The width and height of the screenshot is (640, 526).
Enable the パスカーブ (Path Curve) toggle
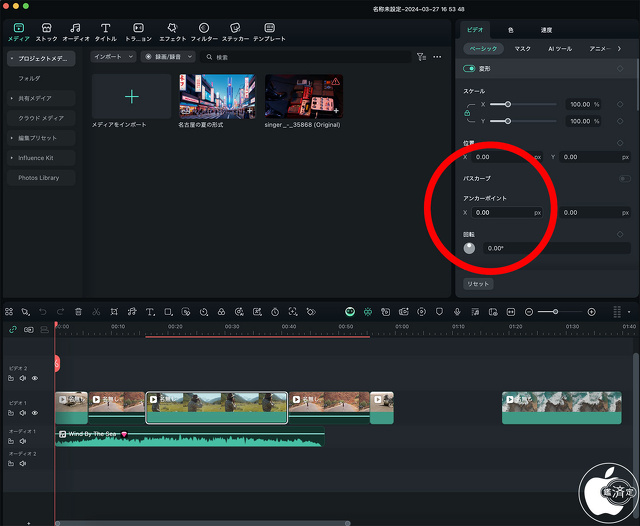pos(622,178)
